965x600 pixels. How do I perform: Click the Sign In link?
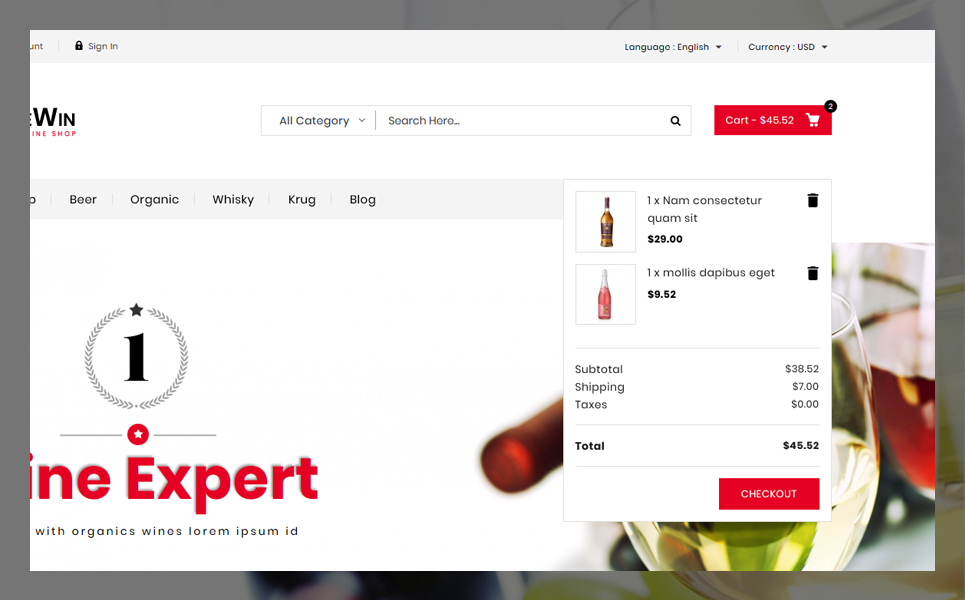pos(103,46)
